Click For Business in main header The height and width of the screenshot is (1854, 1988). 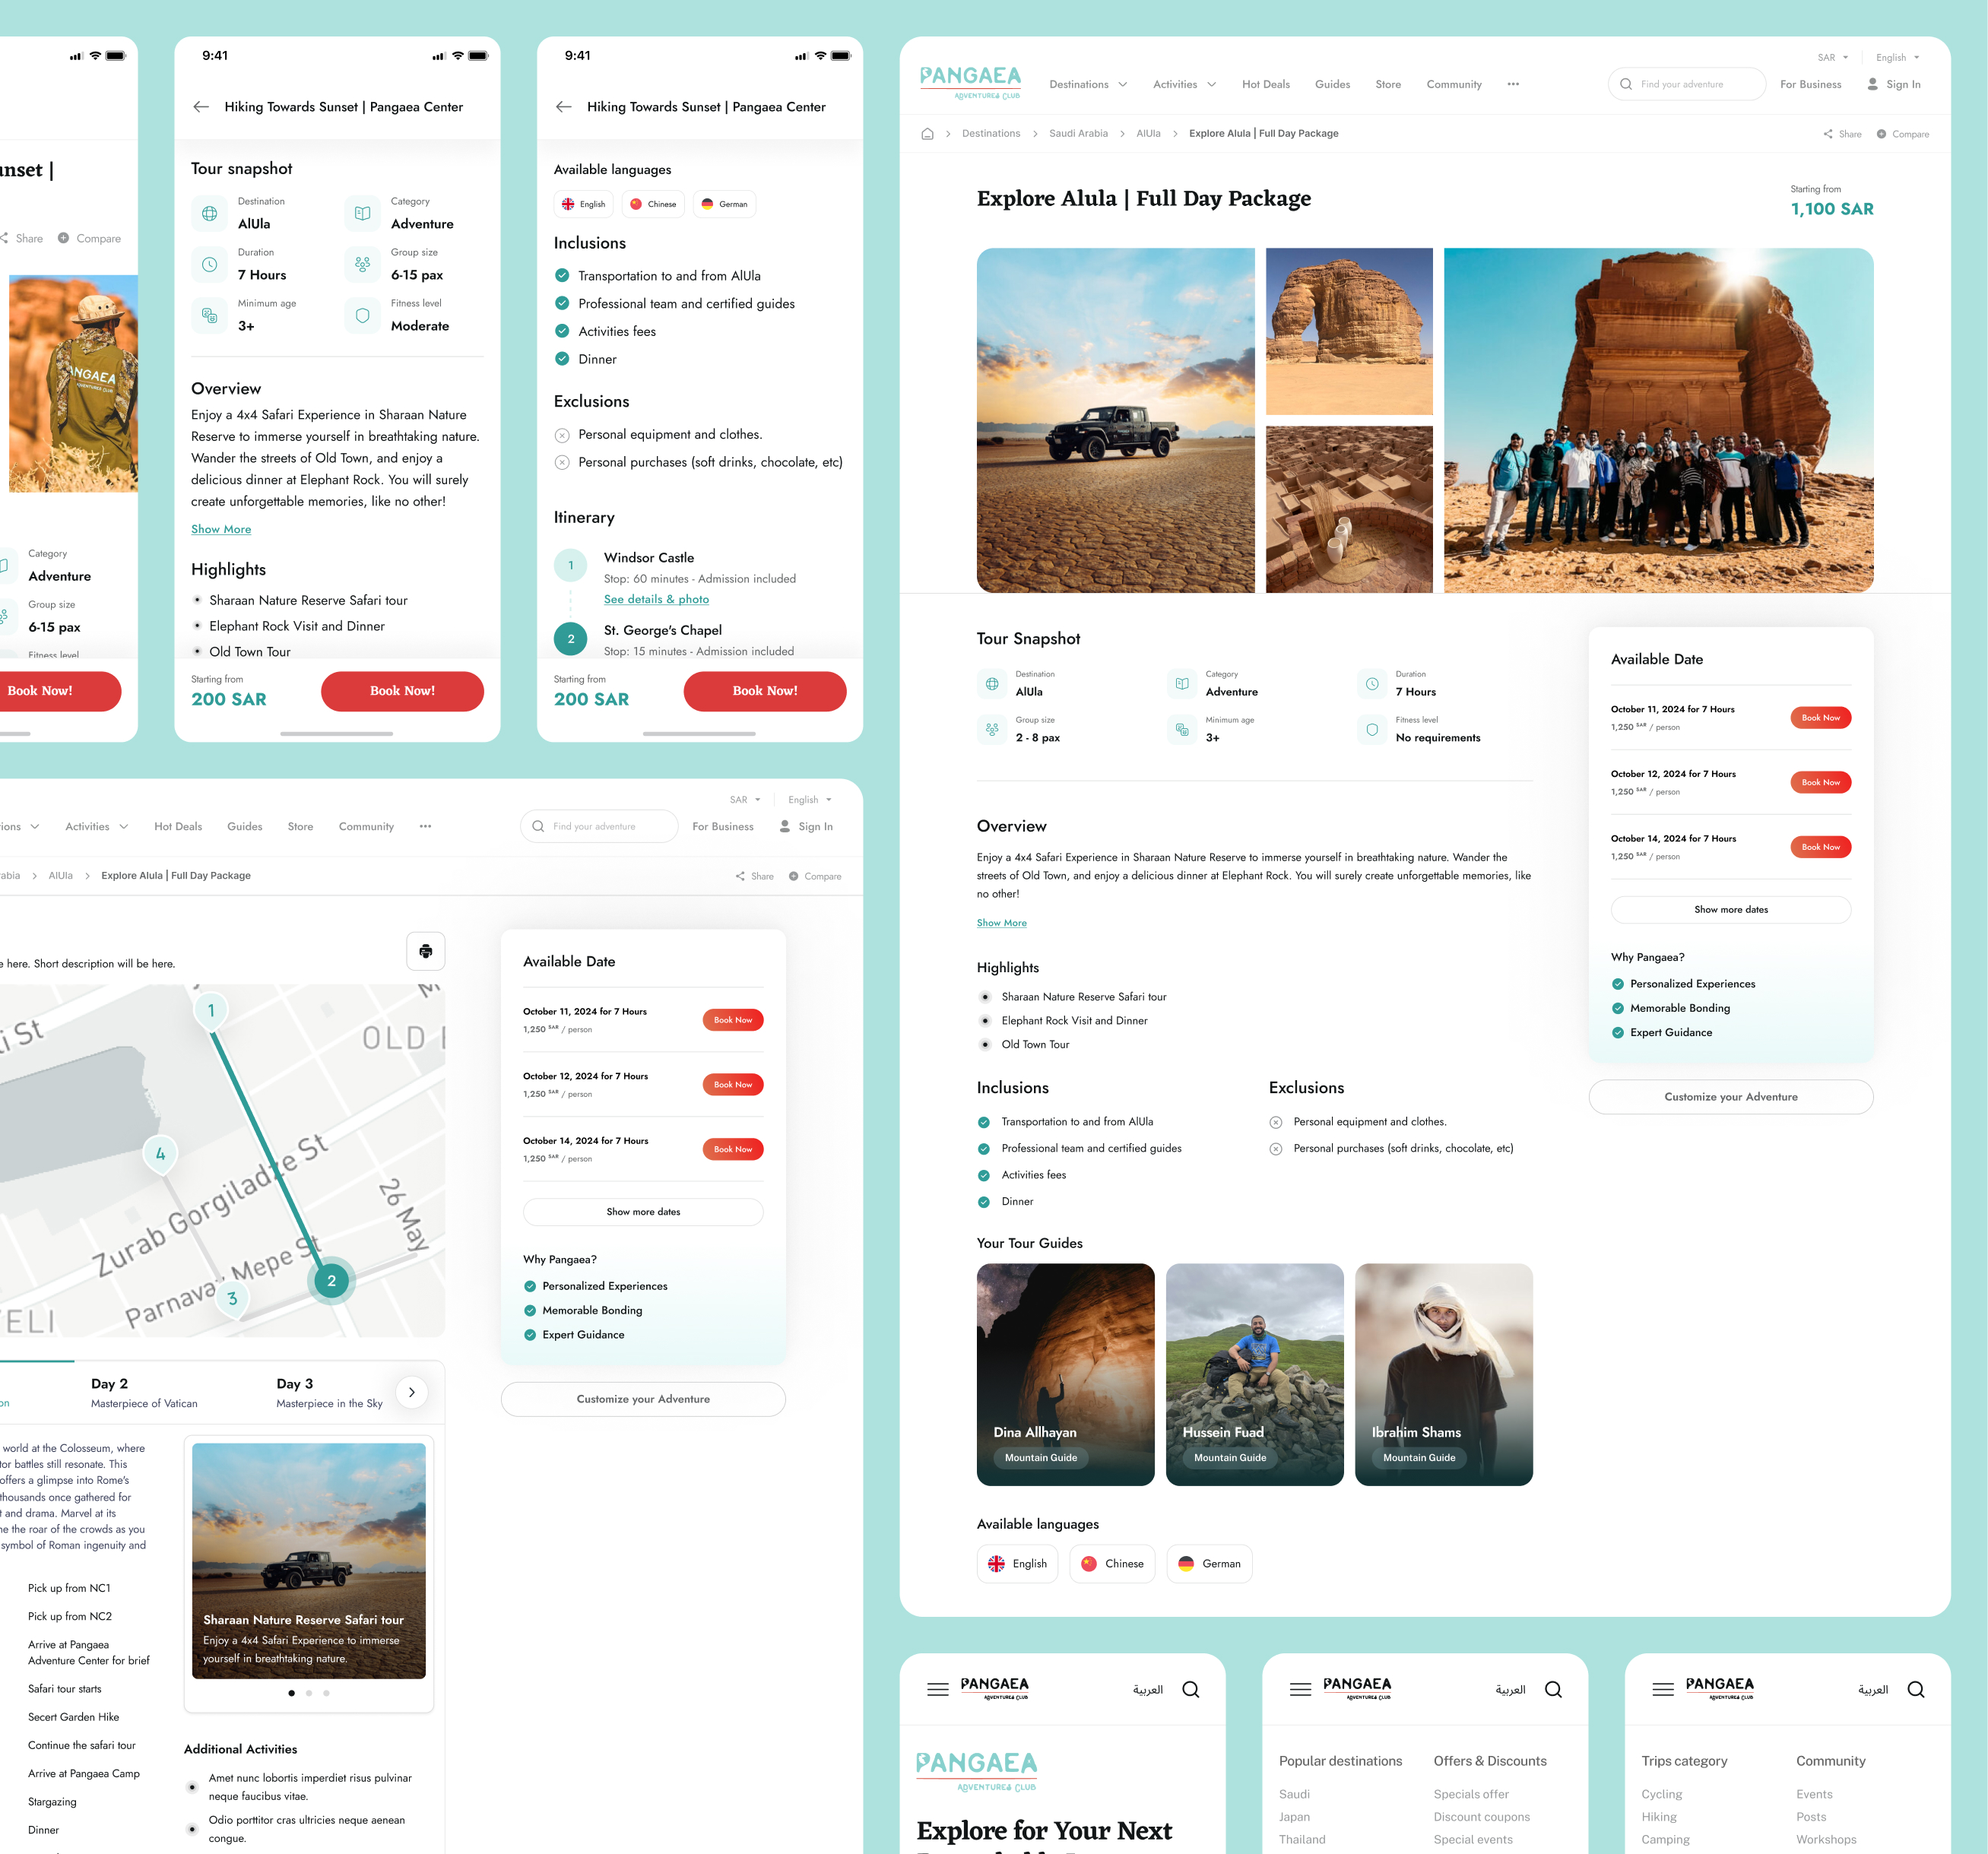pos(1810,85)
